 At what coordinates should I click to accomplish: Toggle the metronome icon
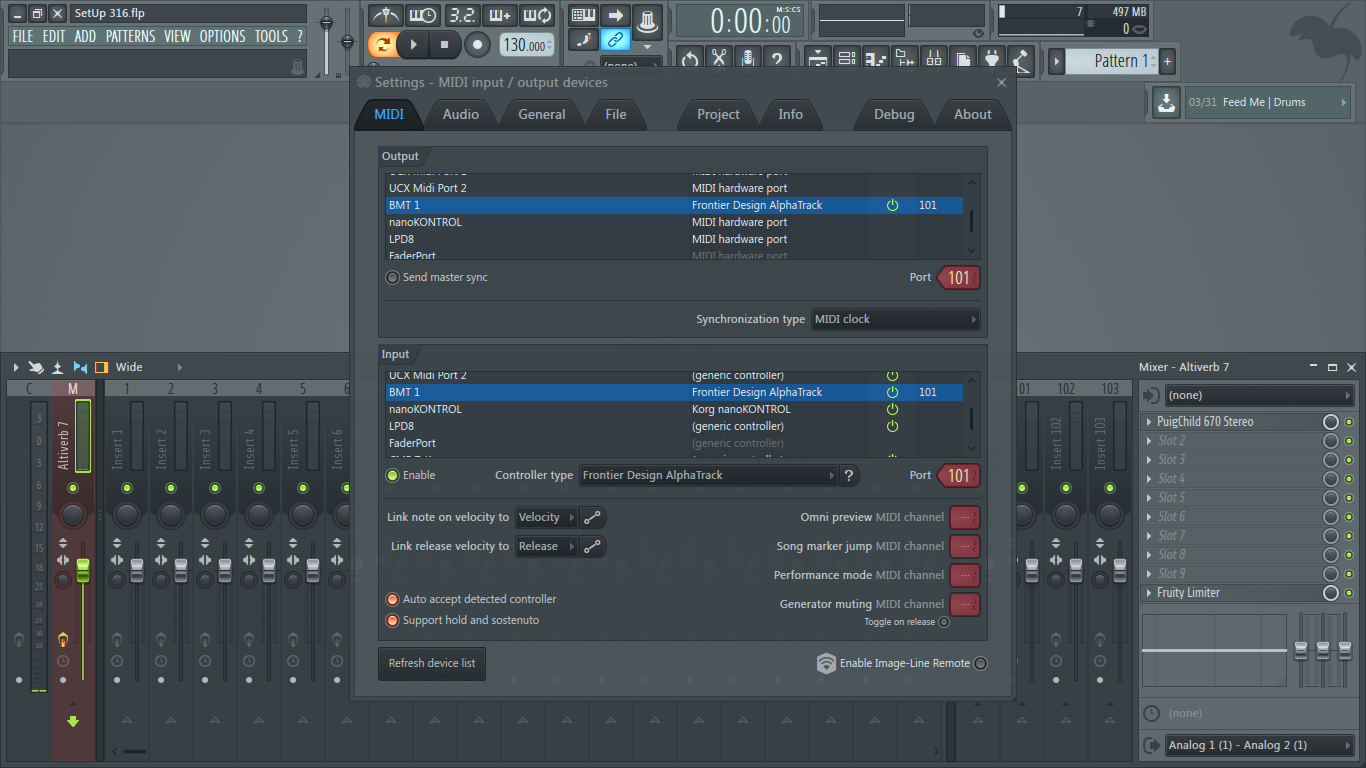pos(385,15)
